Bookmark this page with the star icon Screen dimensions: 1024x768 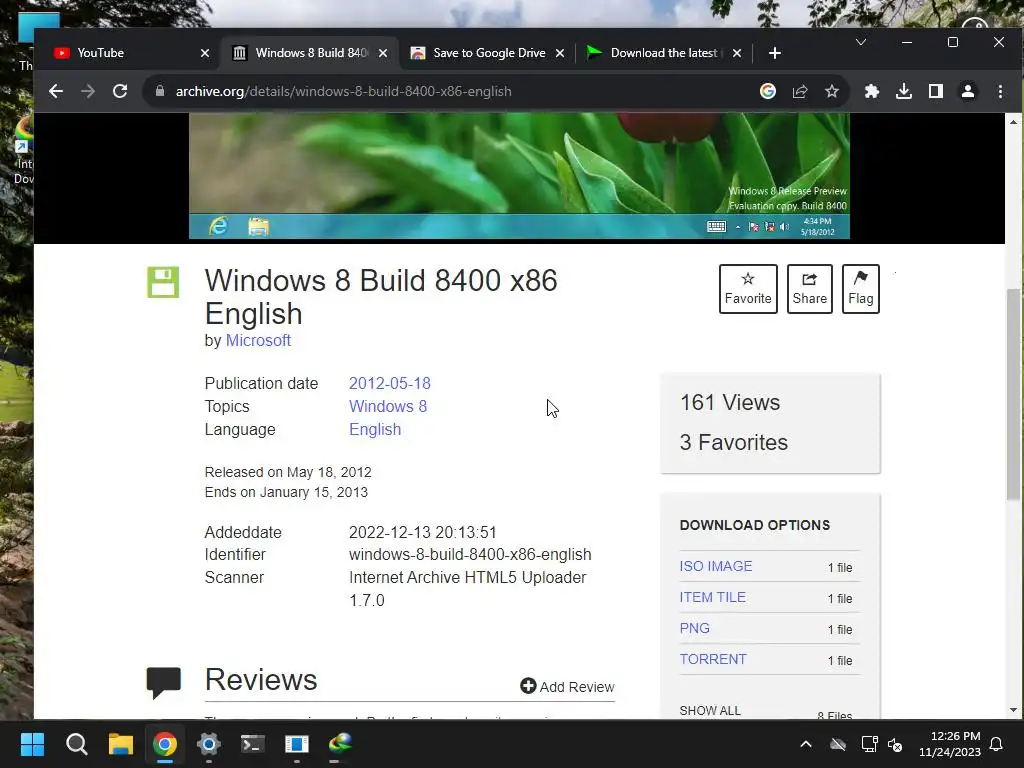point(831,91)
